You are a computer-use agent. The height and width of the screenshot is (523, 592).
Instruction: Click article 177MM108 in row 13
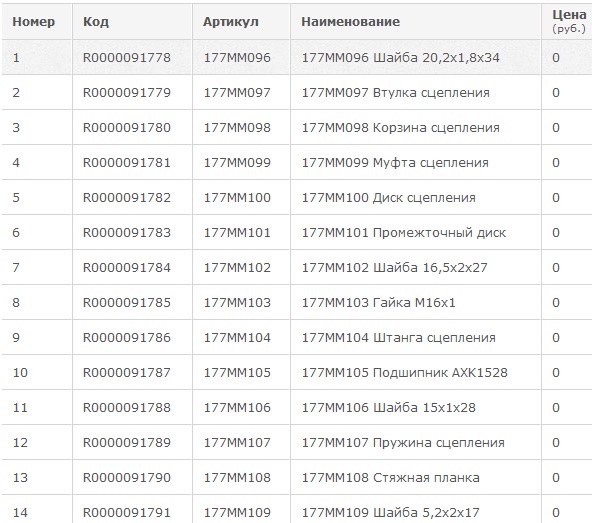(x=237, y=478)
